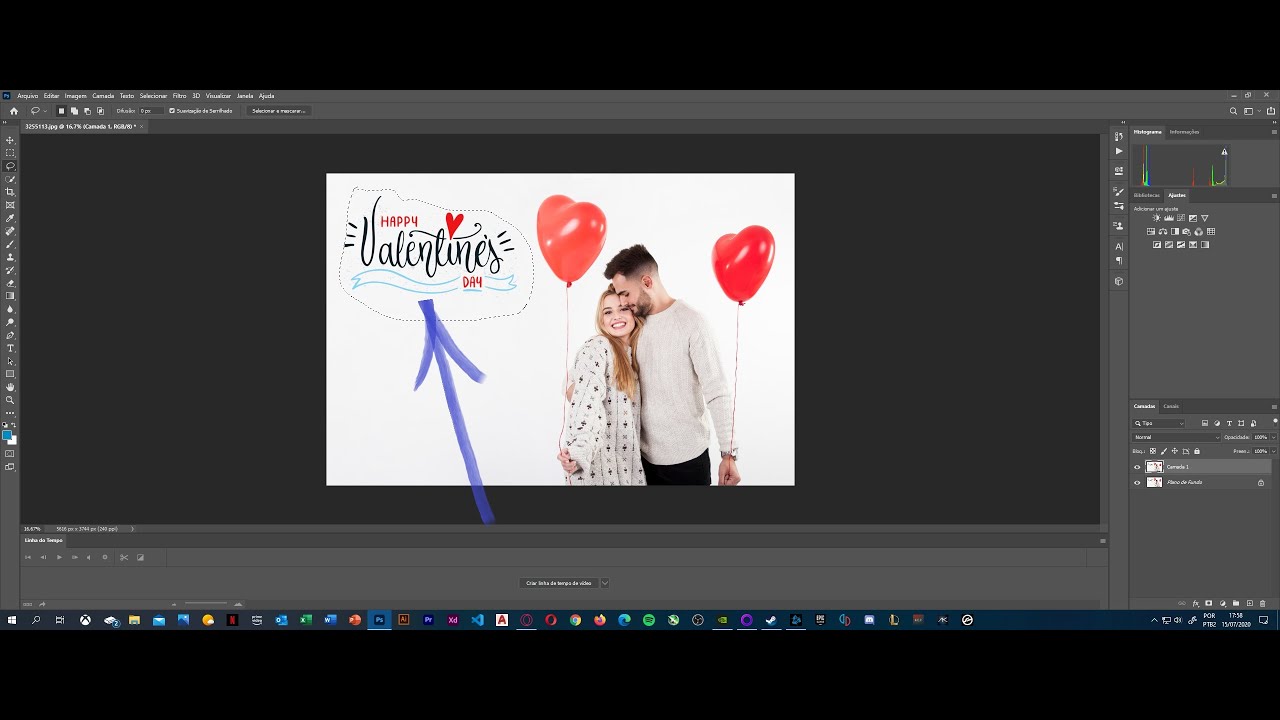This screenshot has height=720, width=1280.
Task: Choose New selection mode
Action: (61, 111)
